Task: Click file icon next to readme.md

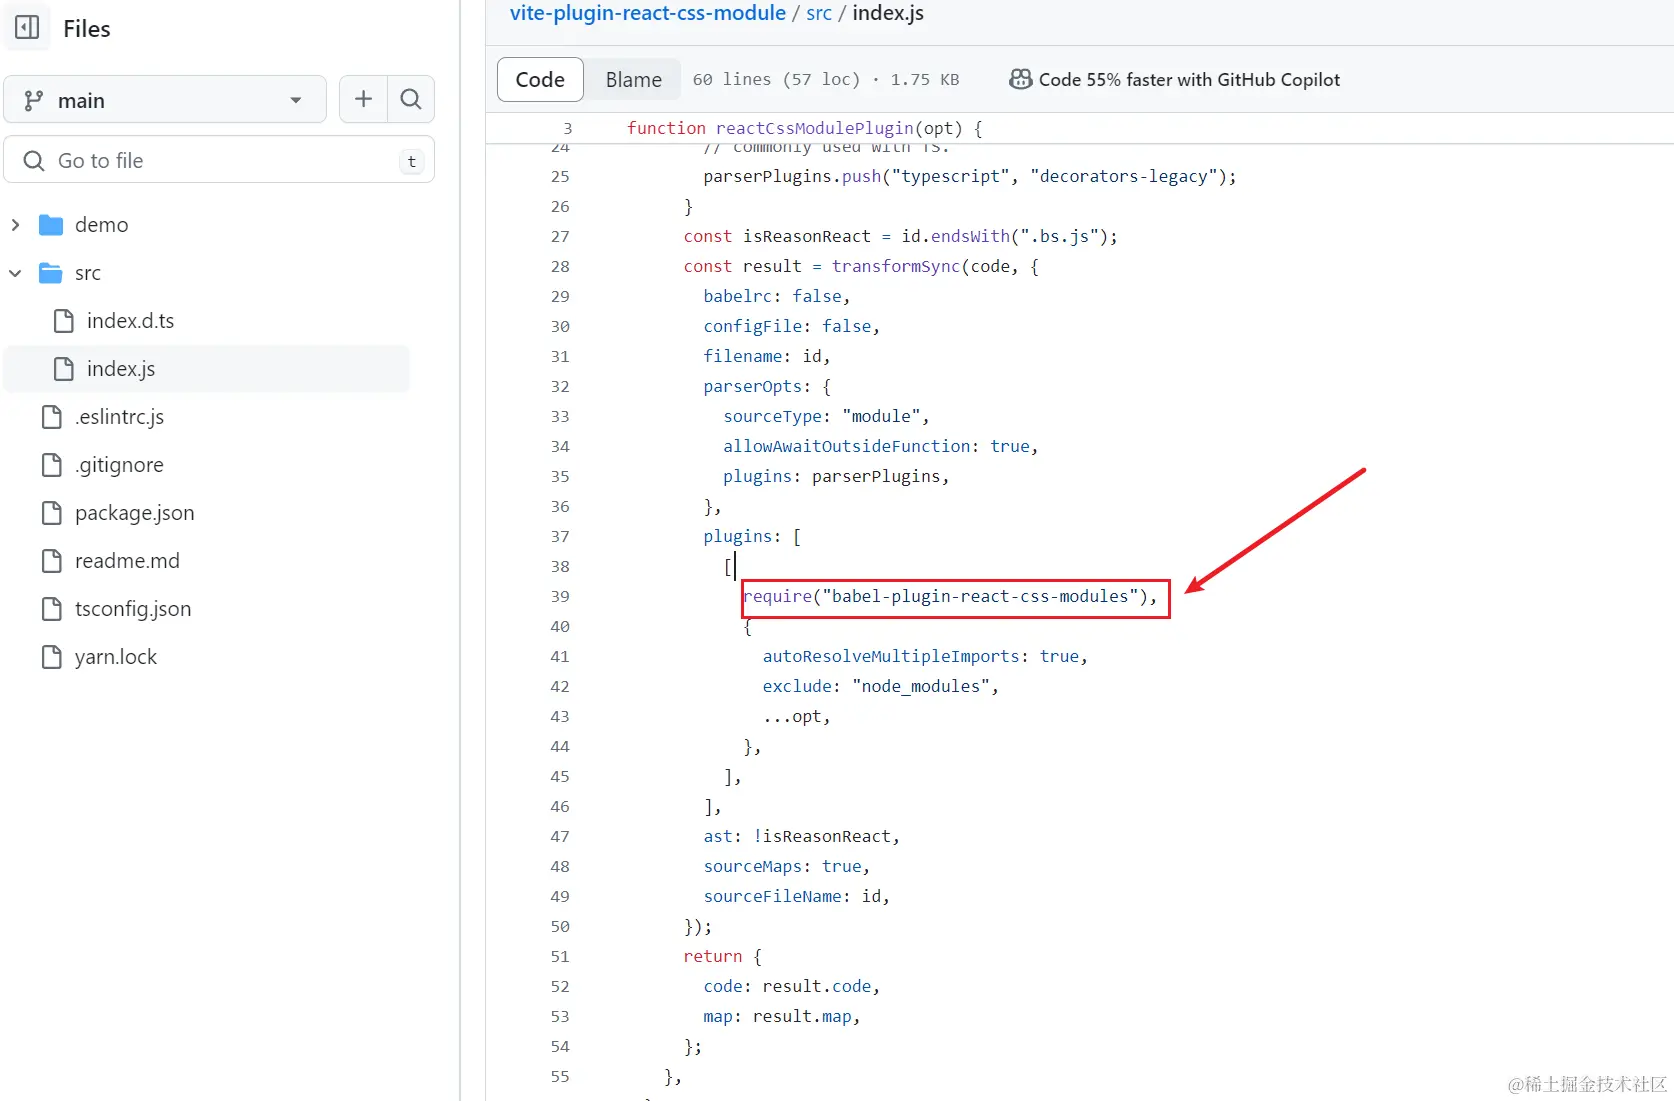Action: [x=52, y=561]
